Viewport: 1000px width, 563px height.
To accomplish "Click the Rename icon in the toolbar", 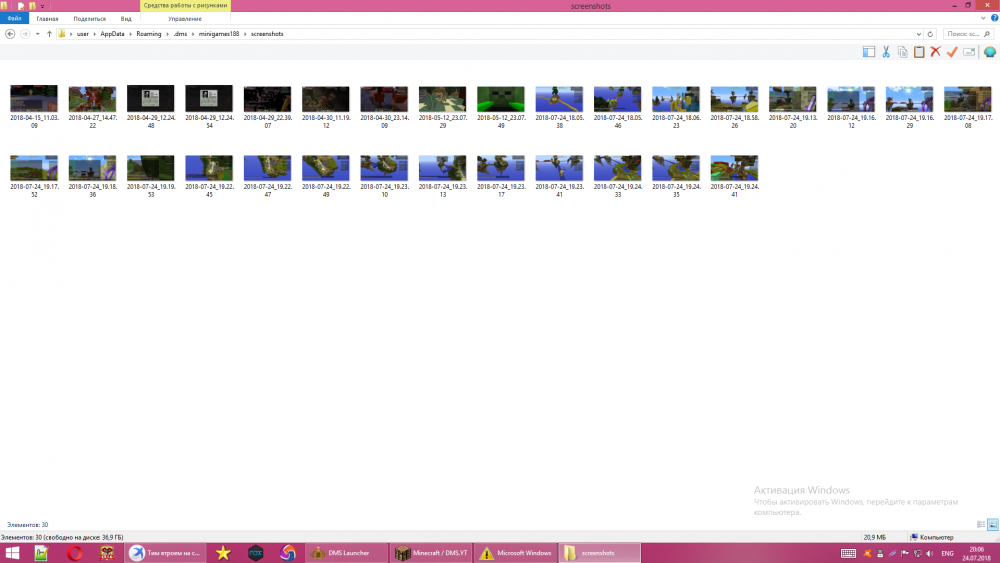I will click(x=969, y=52).
